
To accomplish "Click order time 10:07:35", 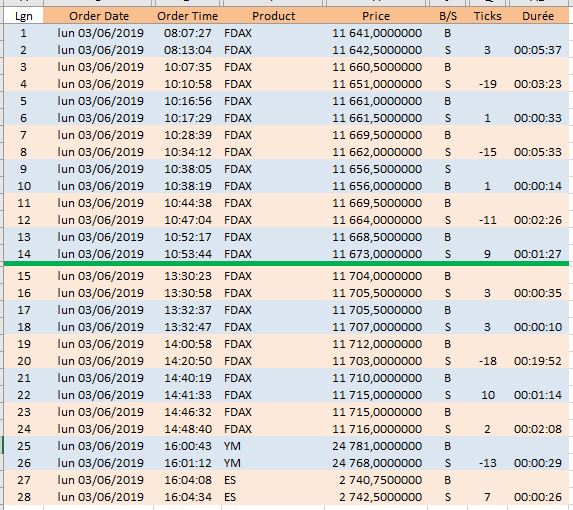I will point(187,67).
